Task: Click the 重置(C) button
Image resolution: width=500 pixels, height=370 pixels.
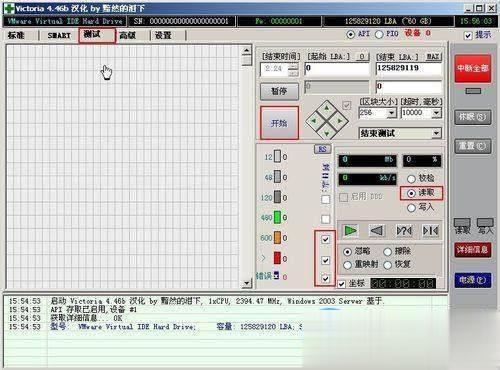Action: click(x=473, y=146)
